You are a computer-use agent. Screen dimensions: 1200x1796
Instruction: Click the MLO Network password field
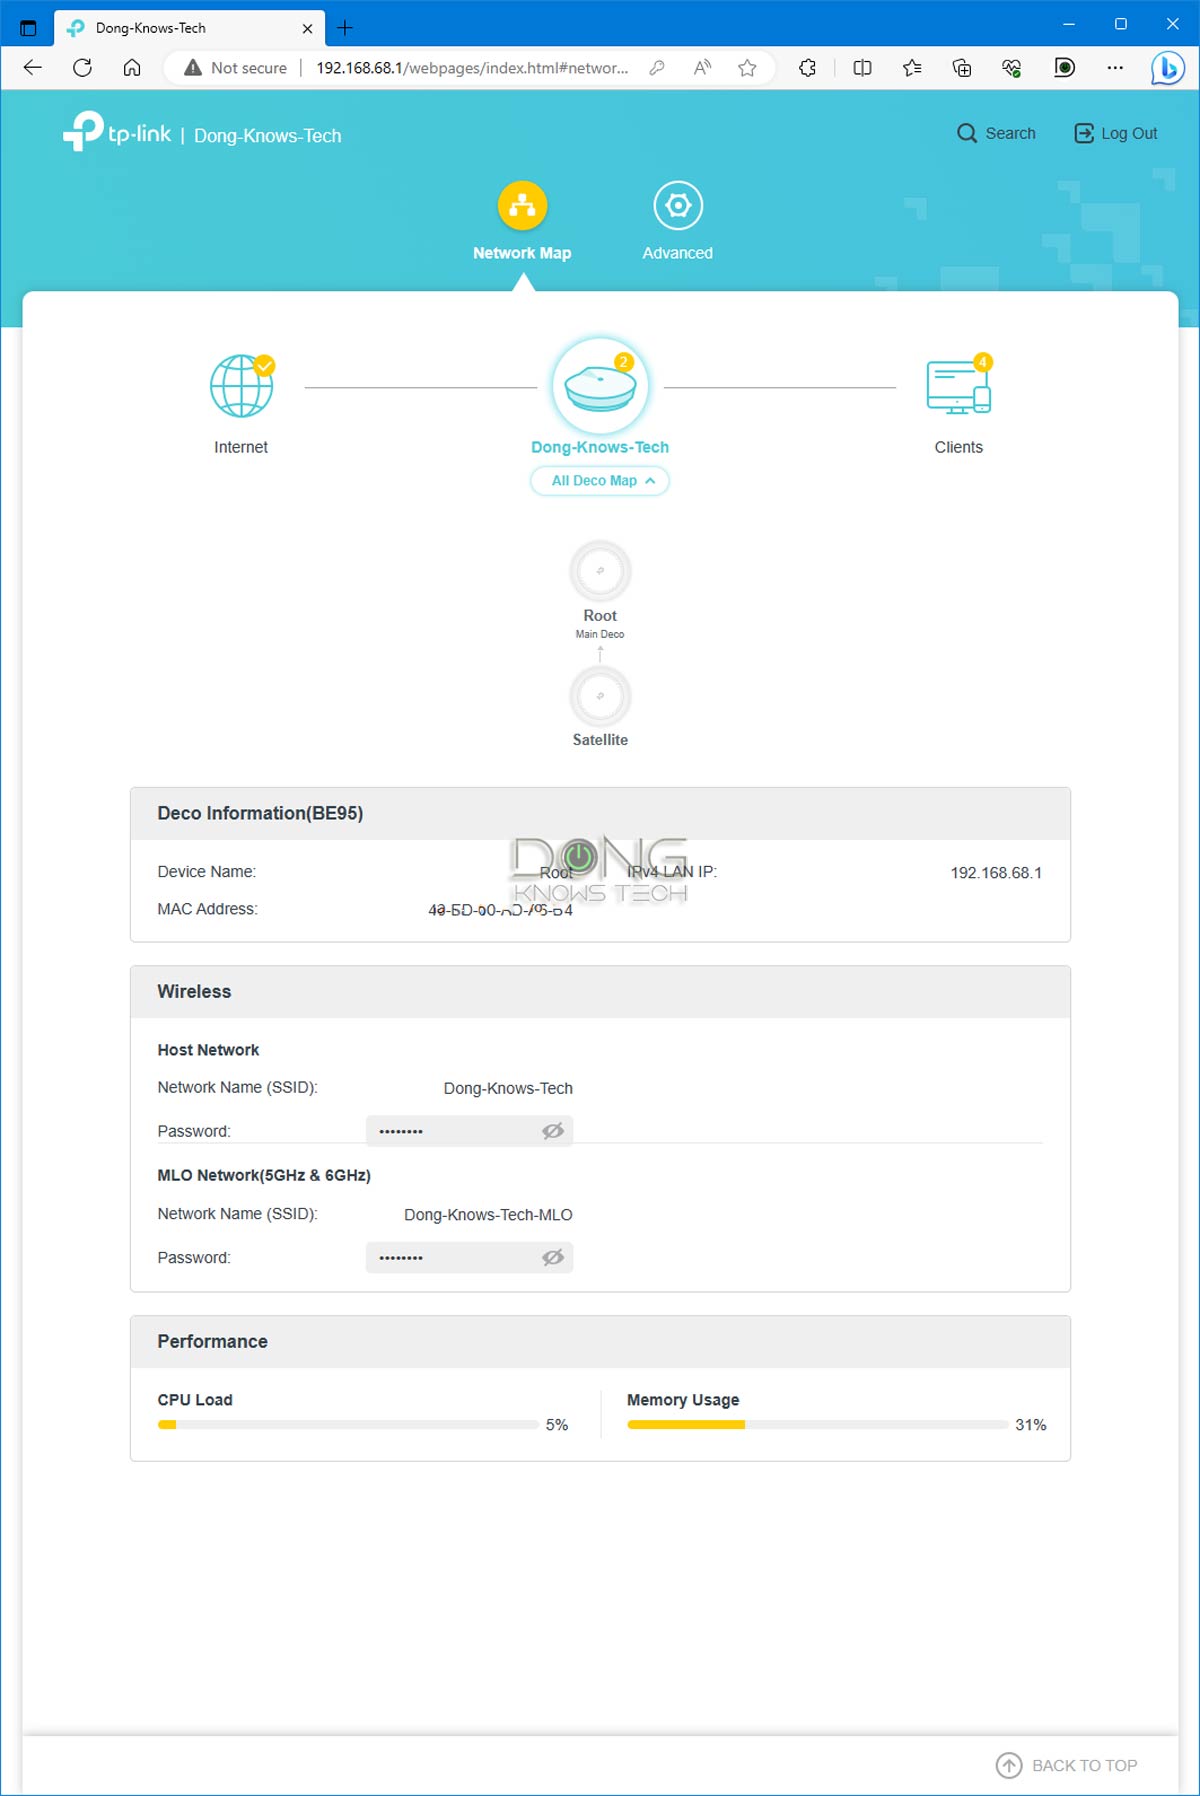click(x=470, y=1257)
